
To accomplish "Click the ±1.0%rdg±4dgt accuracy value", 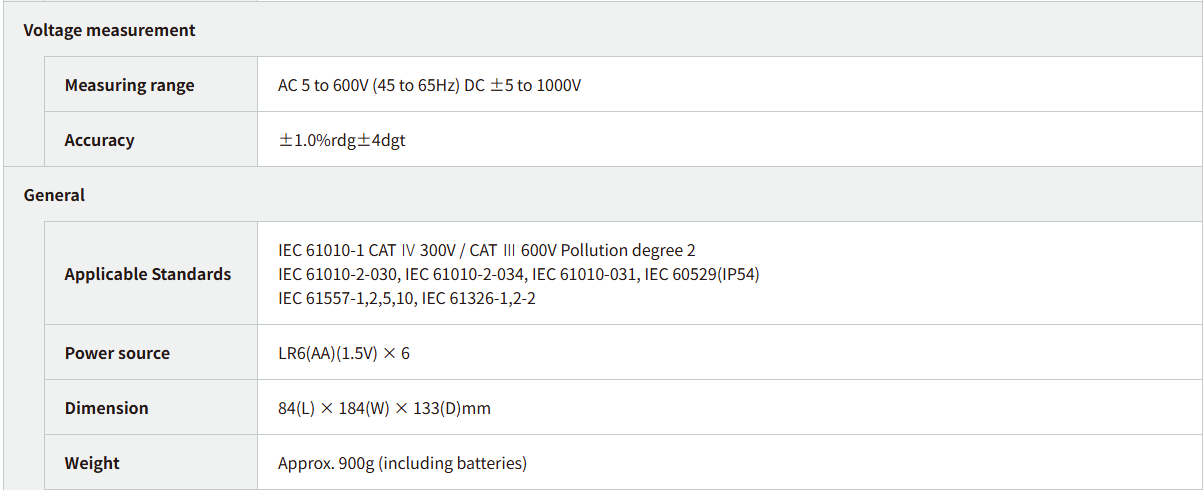I will (342, 140).
